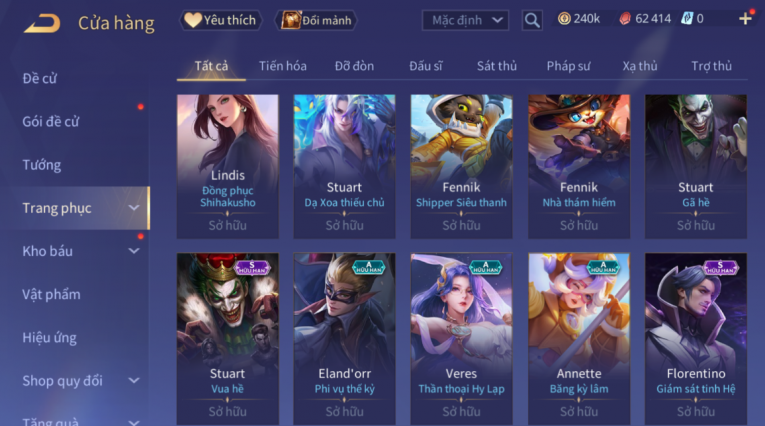This screenshot has height=426, width=765.
Task: Click the Đổi mảnh chest icon
Action: pyautogui.click(x=291, y=20)
